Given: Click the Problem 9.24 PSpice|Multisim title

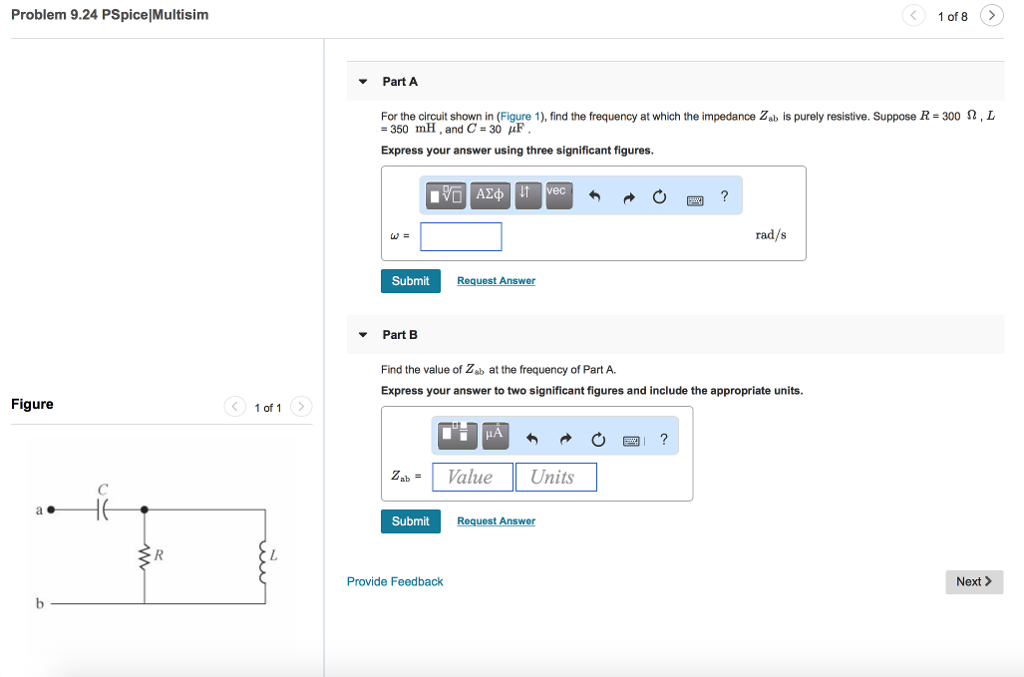Looking at the screenshot, I should (x=109, y=14).
